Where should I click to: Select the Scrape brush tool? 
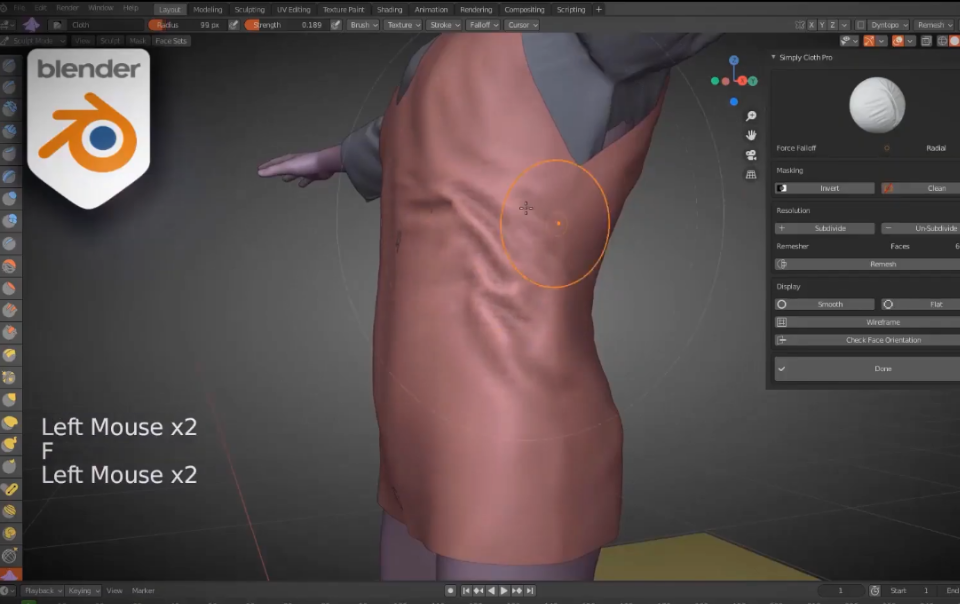click(x=10, y=332)
